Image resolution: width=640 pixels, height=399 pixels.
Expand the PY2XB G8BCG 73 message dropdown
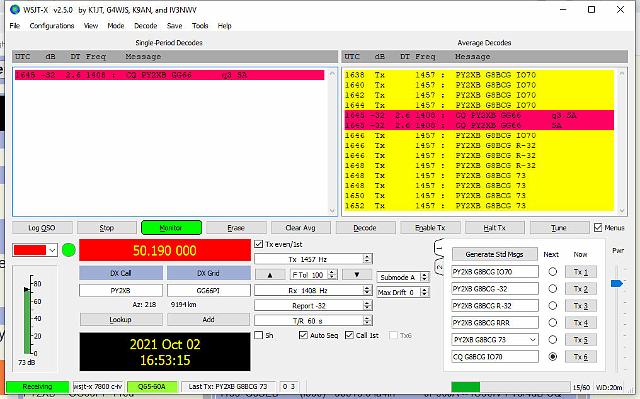pyautogui.click(x=532, y=339)
